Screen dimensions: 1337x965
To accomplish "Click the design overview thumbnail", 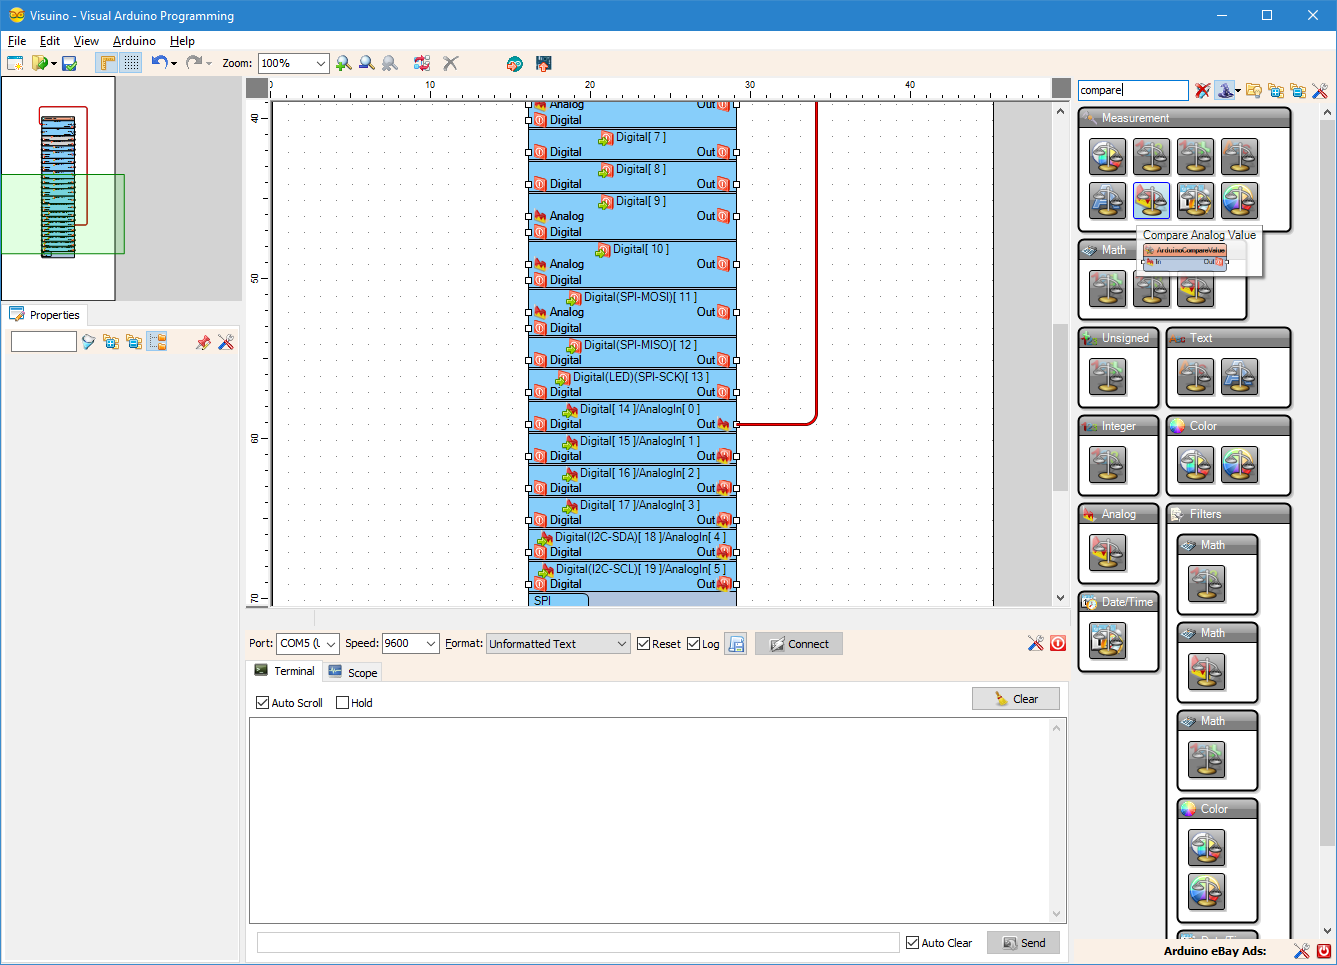I will point(59,189).
